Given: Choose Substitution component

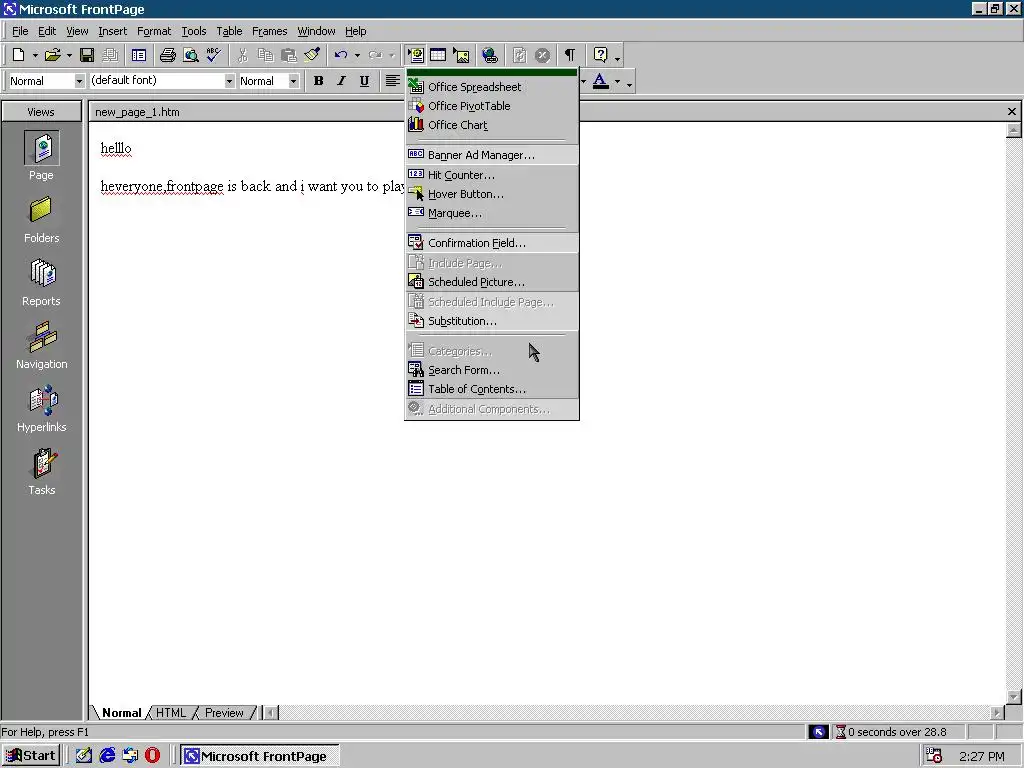Looking at the screenshot, I should (492, 321).
